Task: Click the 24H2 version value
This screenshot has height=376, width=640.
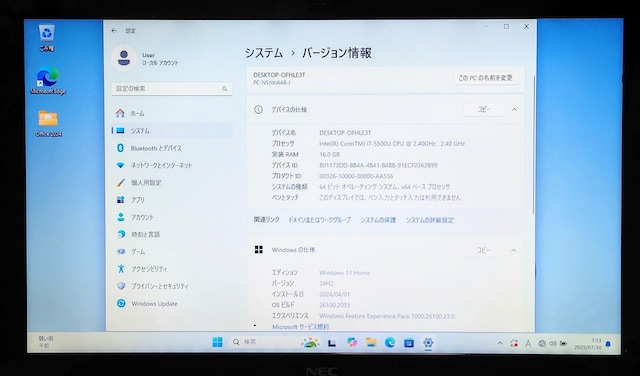Action: pyautogui.click(x=326, y=283)
